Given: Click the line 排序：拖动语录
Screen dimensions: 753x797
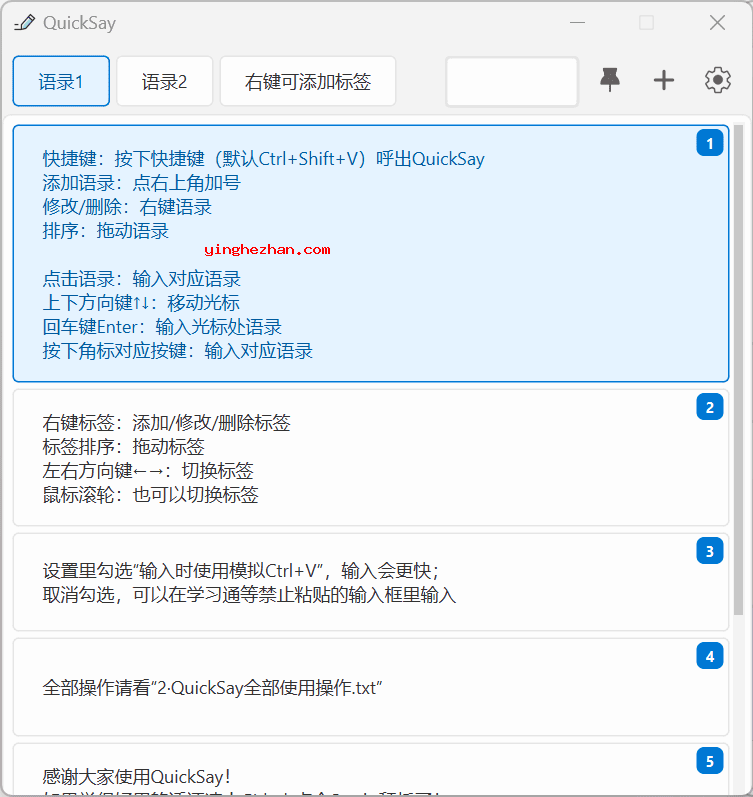Looking at the screenshot, I should pyautogui.click(x=106, y=231).
